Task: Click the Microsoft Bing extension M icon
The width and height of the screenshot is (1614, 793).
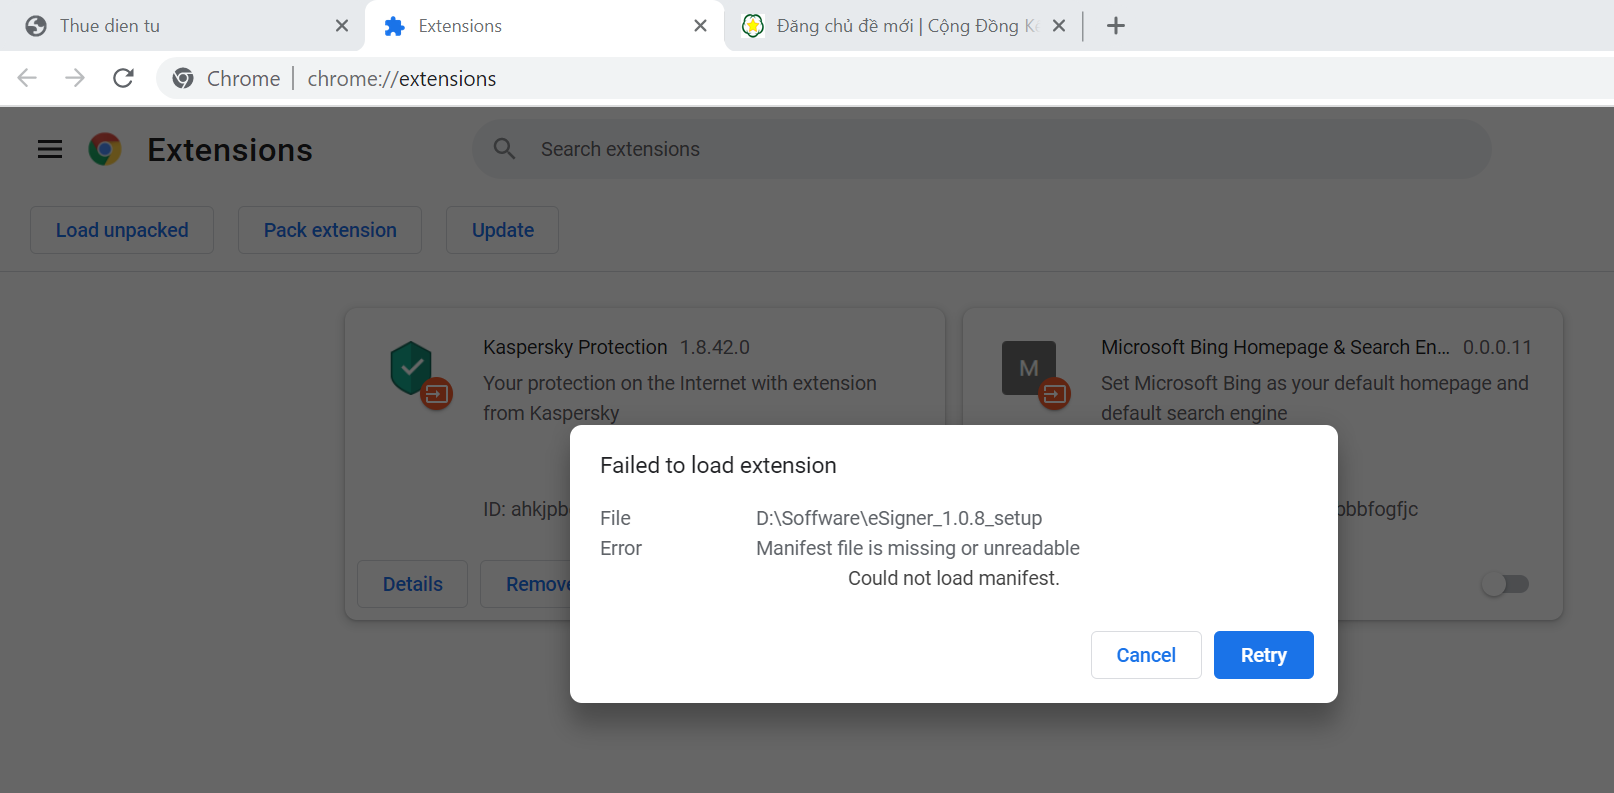Action: (1028, 368)
